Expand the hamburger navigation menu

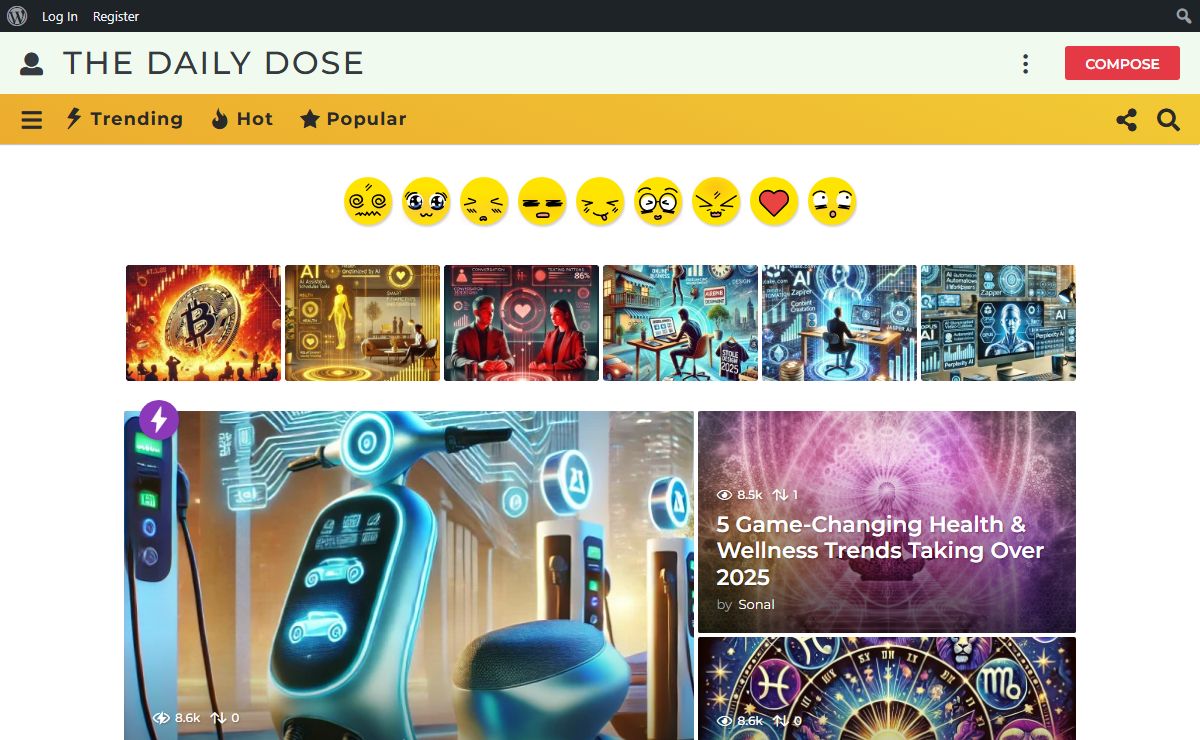32,120
